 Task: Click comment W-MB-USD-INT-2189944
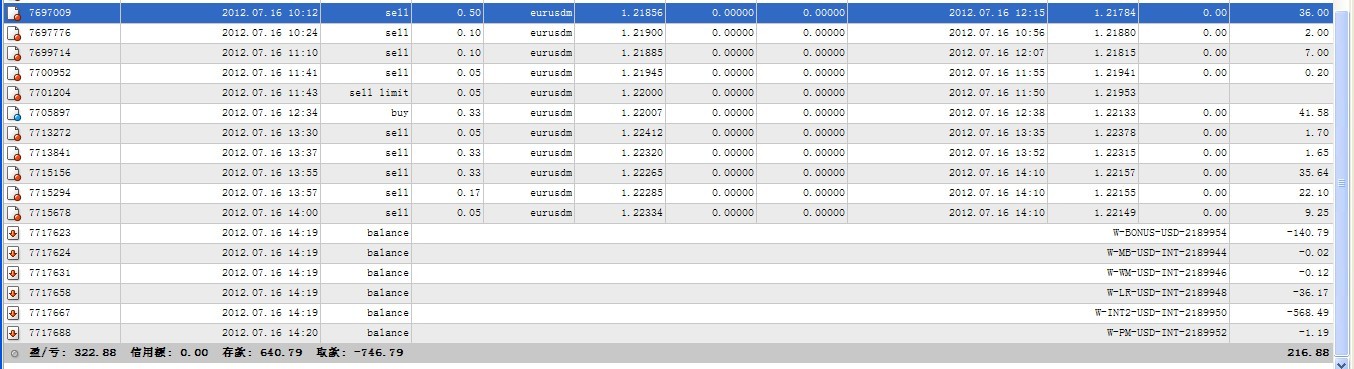pyautogui.click(x=1168, y=253)
